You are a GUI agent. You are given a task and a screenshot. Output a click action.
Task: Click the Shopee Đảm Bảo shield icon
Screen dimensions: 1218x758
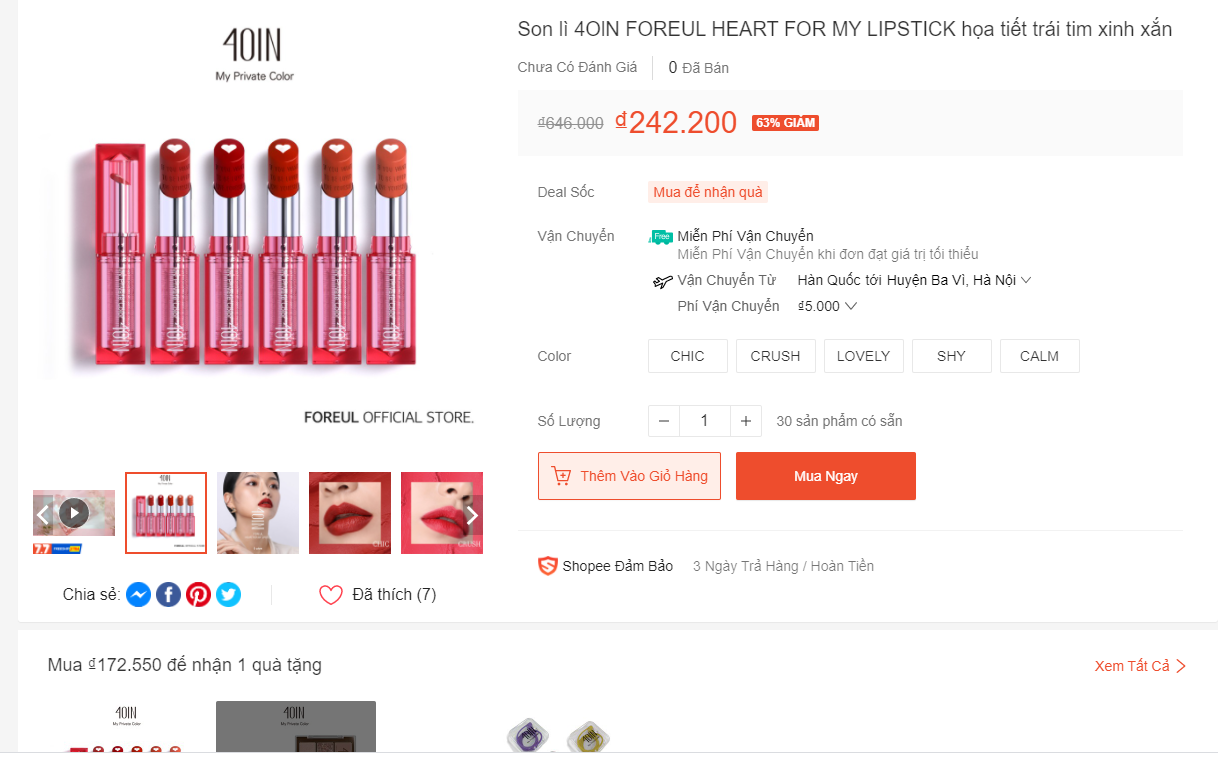coord(547,566)
